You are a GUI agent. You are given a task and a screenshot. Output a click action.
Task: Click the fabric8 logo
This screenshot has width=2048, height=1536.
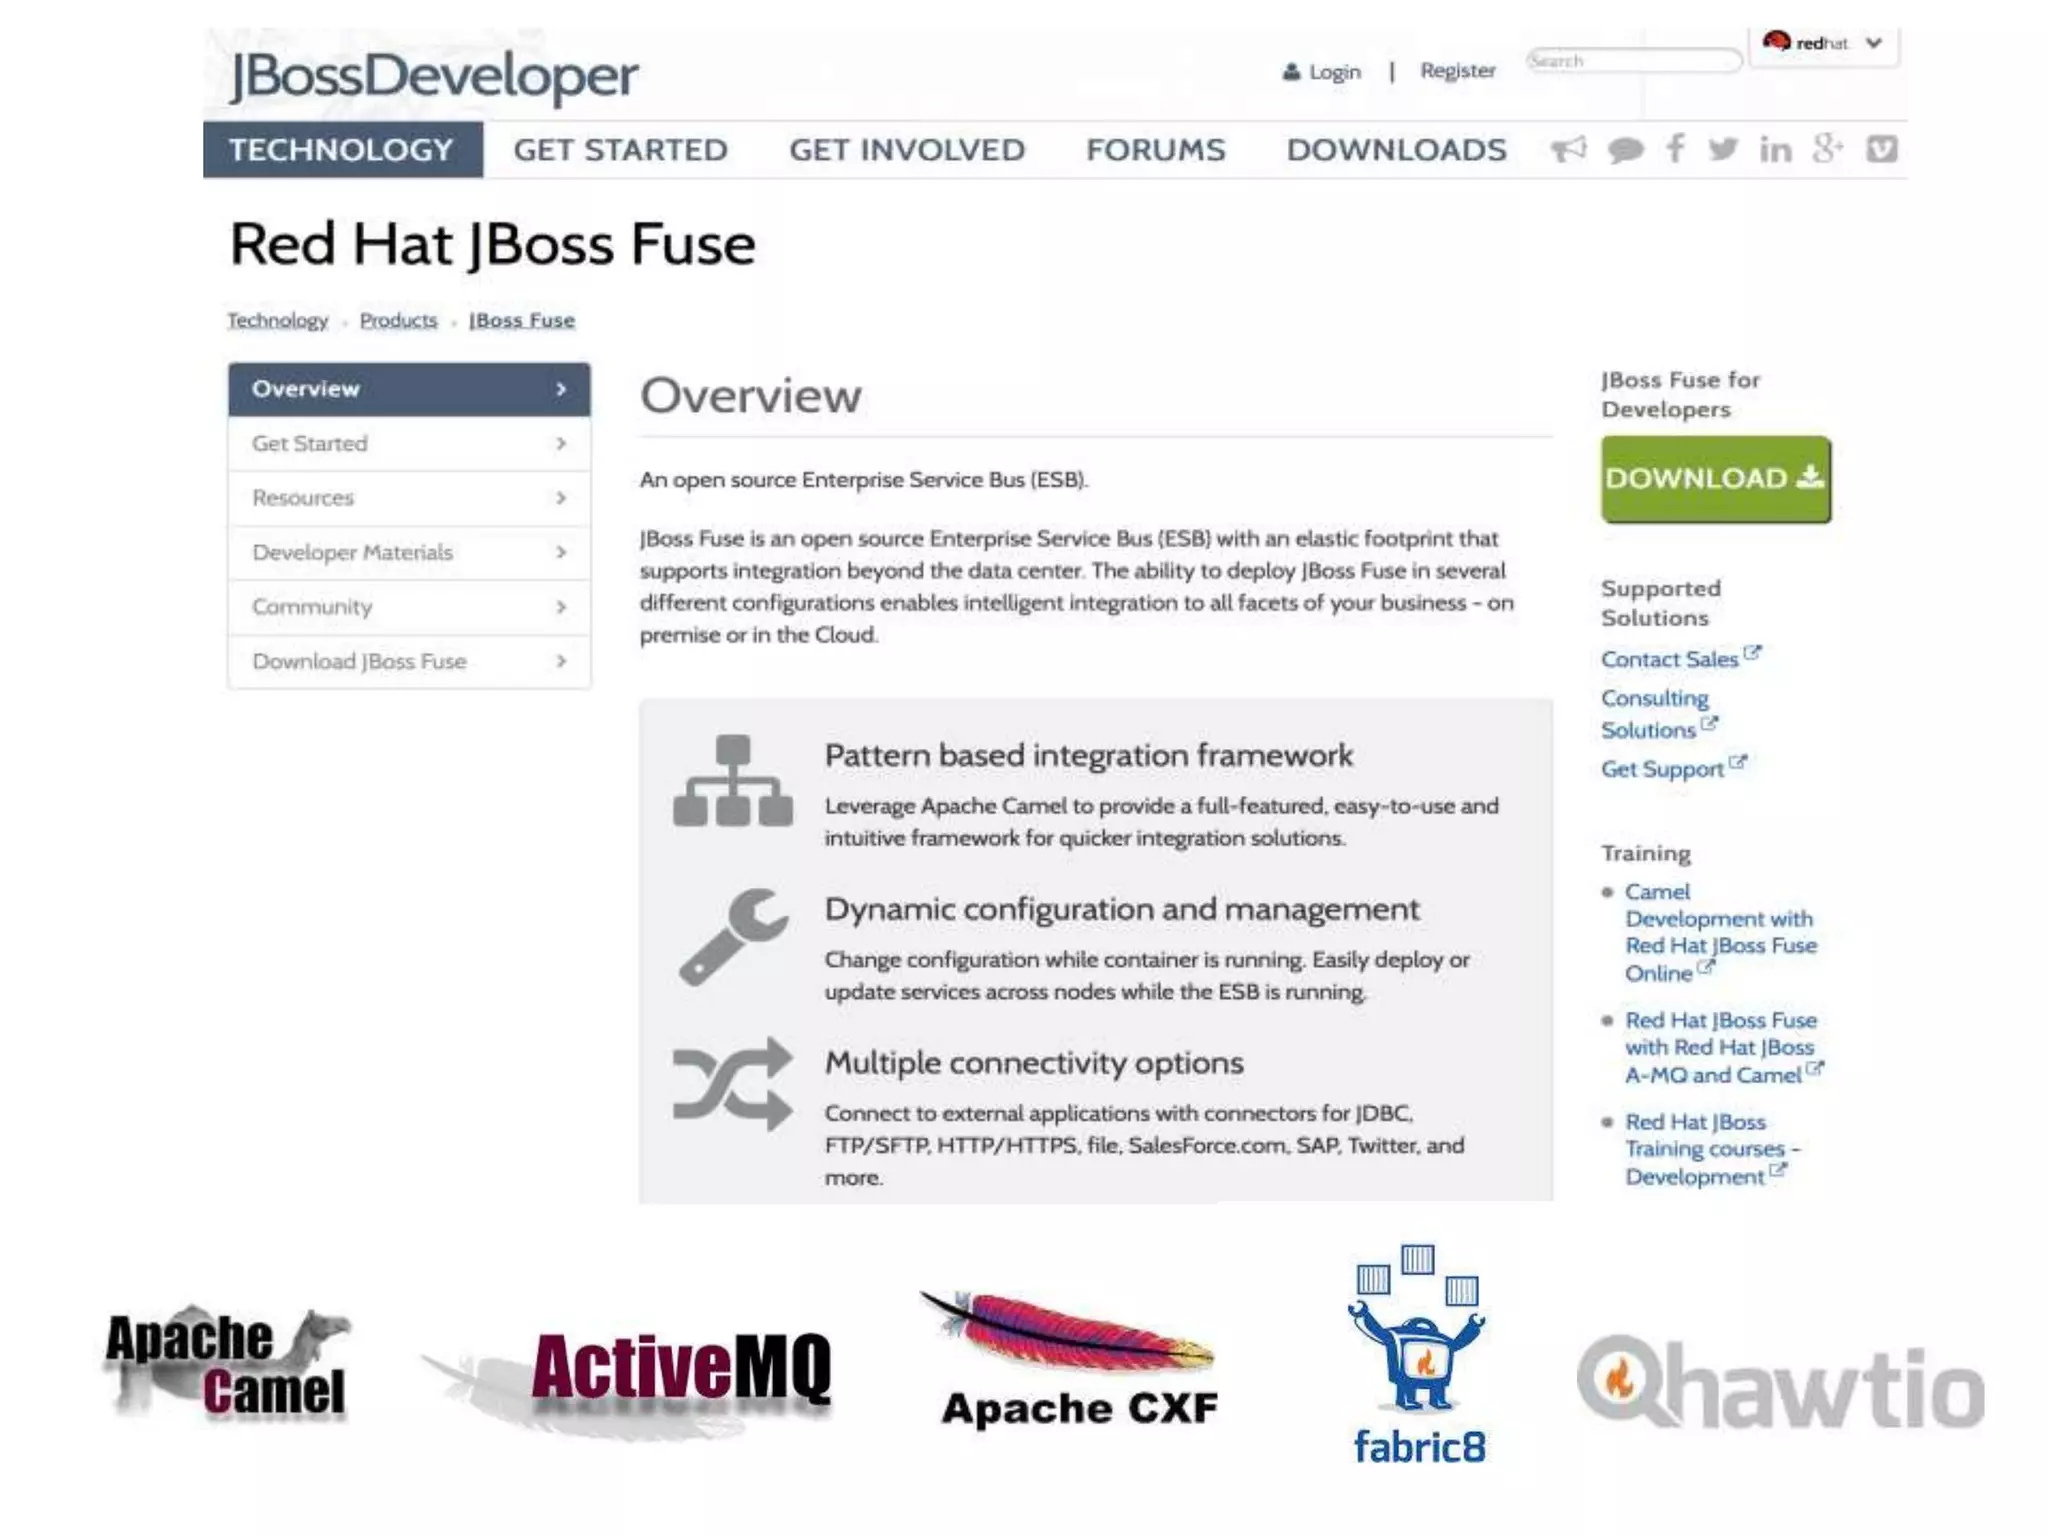coord(1418,1355)
